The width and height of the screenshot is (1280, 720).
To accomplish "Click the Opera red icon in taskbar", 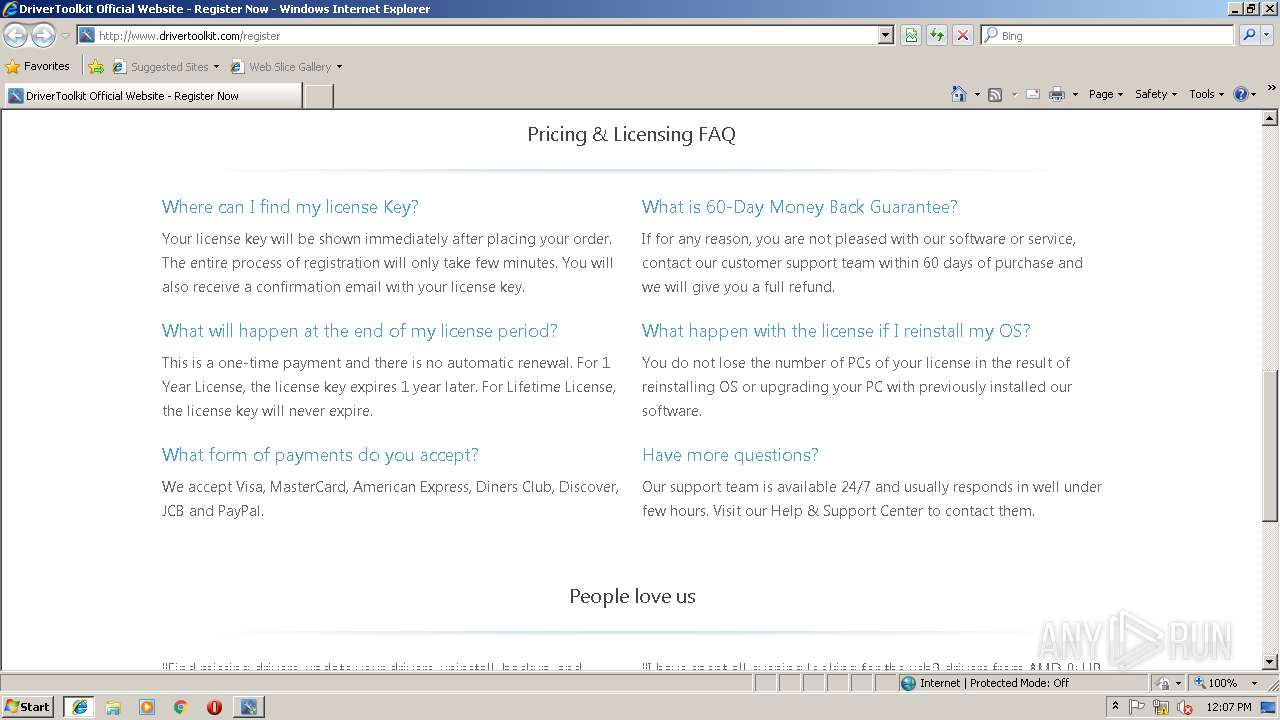I will click(x=214, y=707).
